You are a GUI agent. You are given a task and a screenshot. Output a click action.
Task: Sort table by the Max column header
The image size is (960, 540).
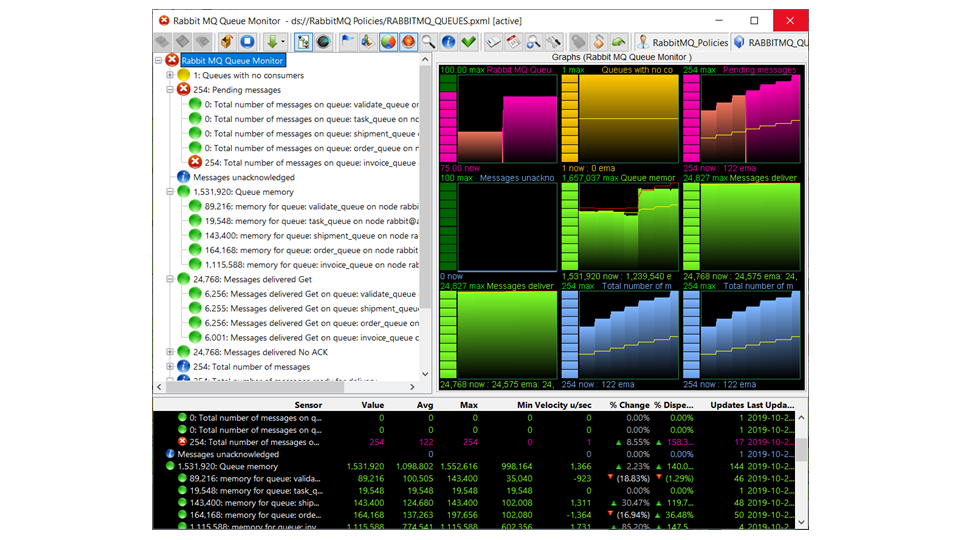468,405
